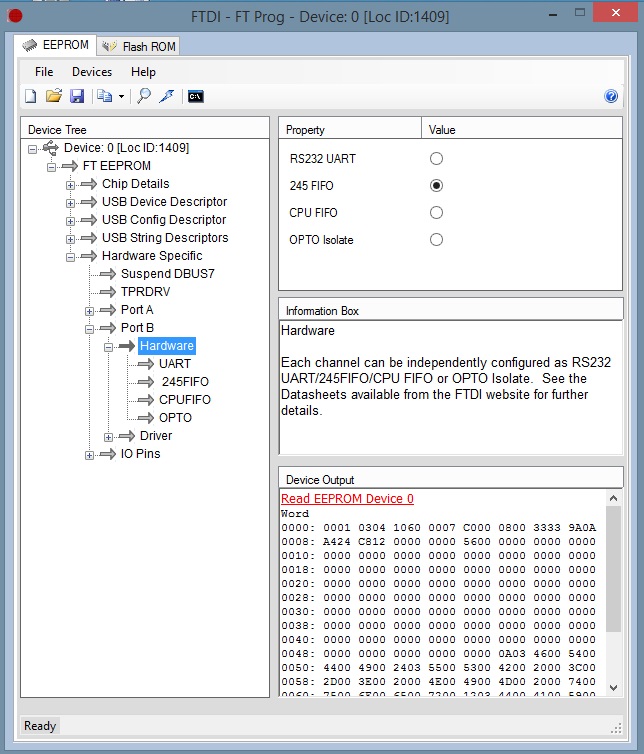Image resolution: width=644 pixels, height=754 pixels.
Task: Click Device Output scrollbar down arrow
Action: coord(613,688)
